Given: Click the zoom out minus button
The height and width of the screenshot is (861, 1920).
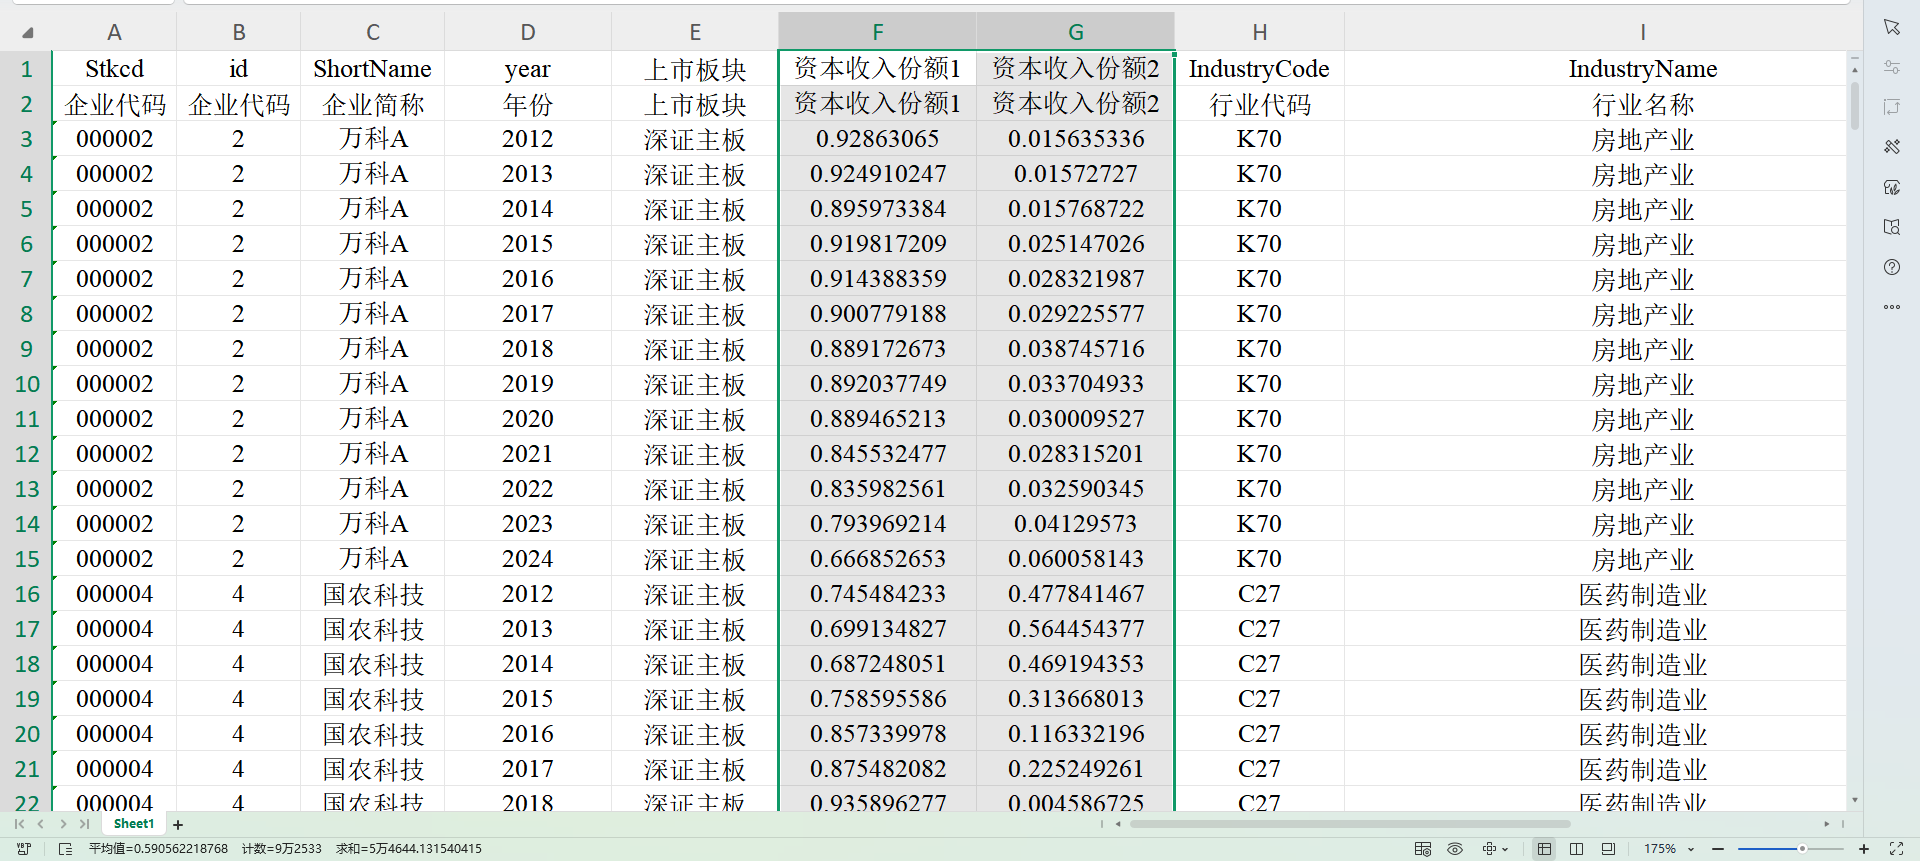Looking at the screenshot, I should point(1718,849).
